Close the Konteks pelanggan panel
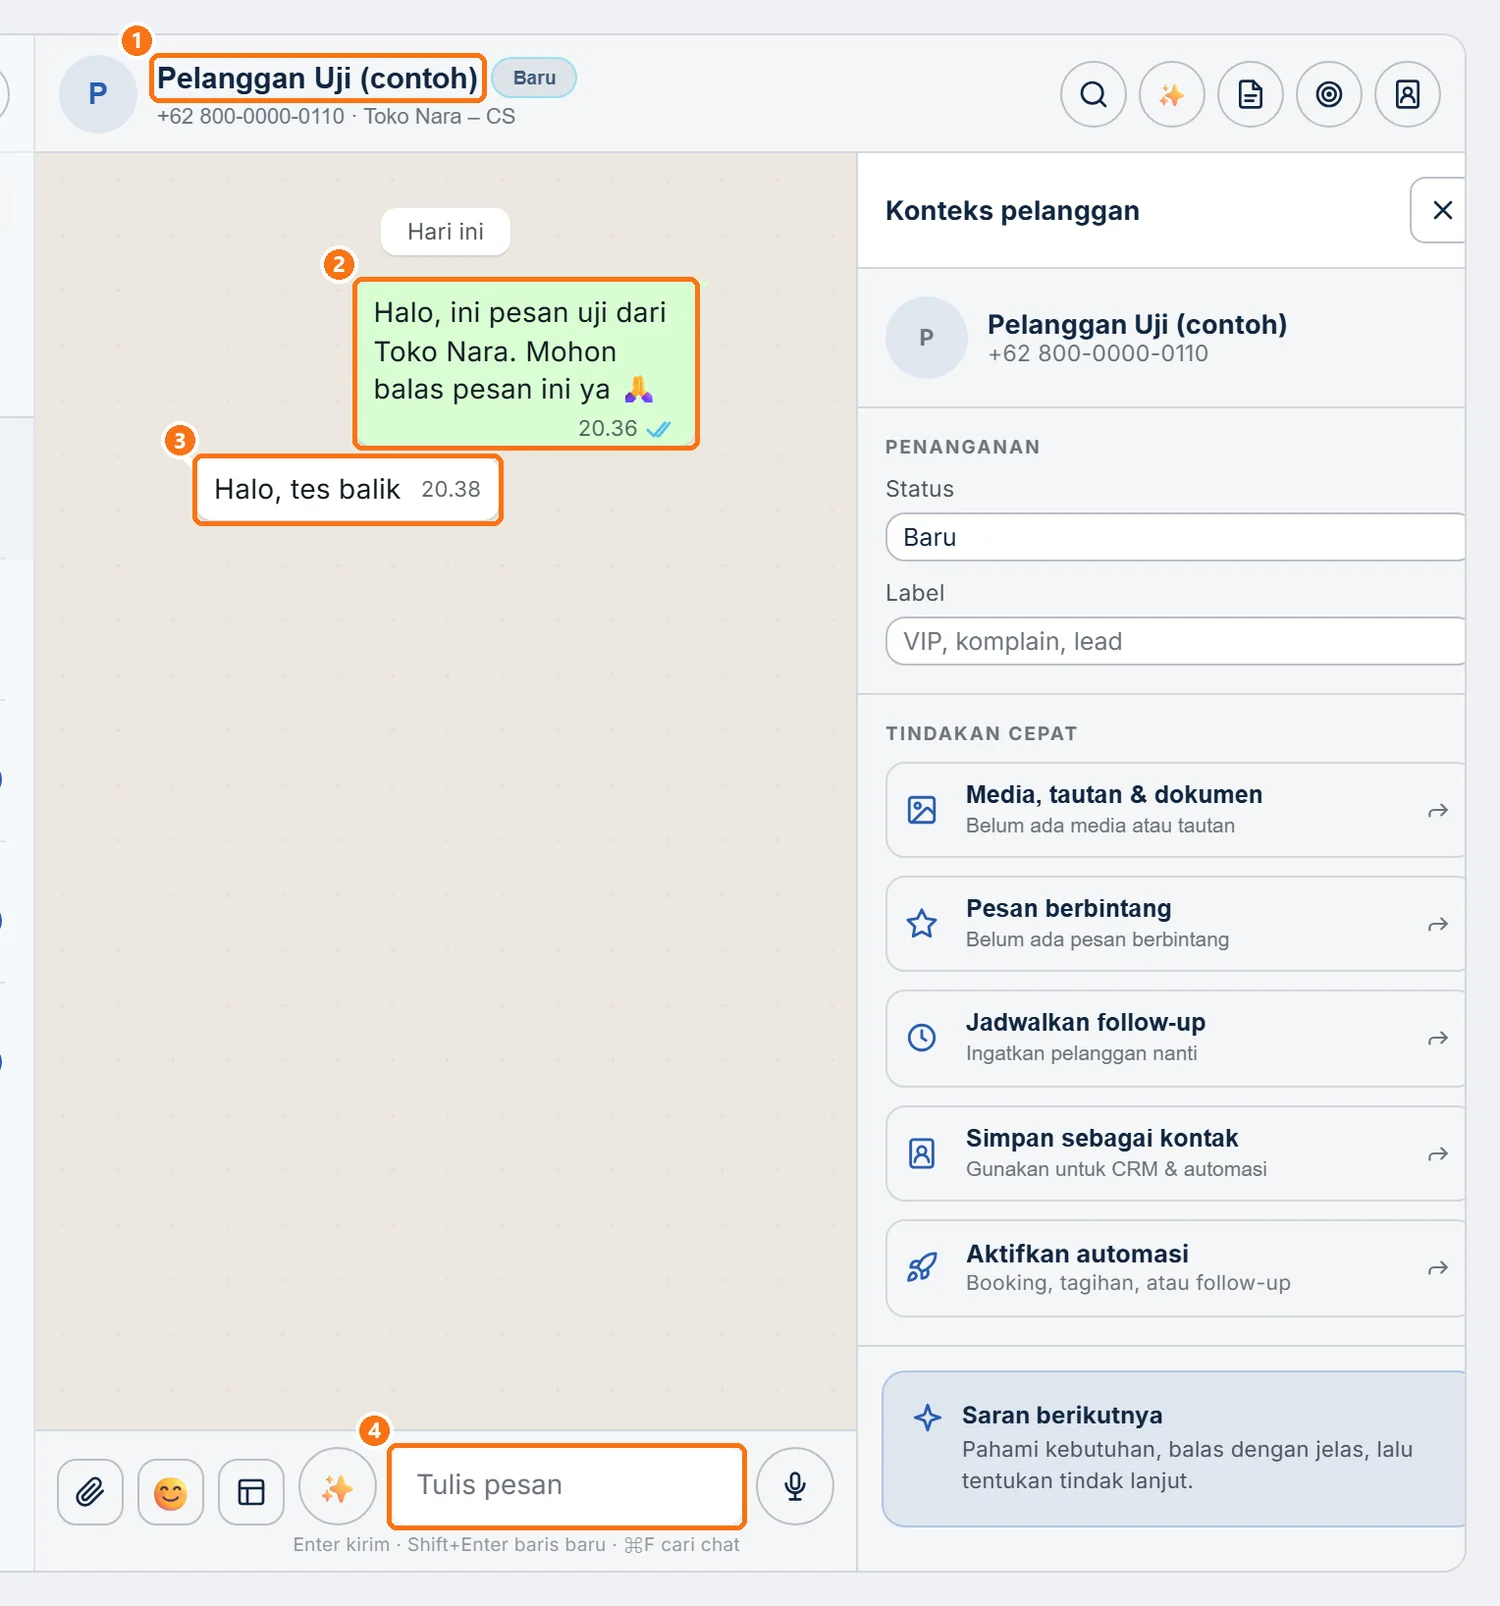 pos(1441,210)
